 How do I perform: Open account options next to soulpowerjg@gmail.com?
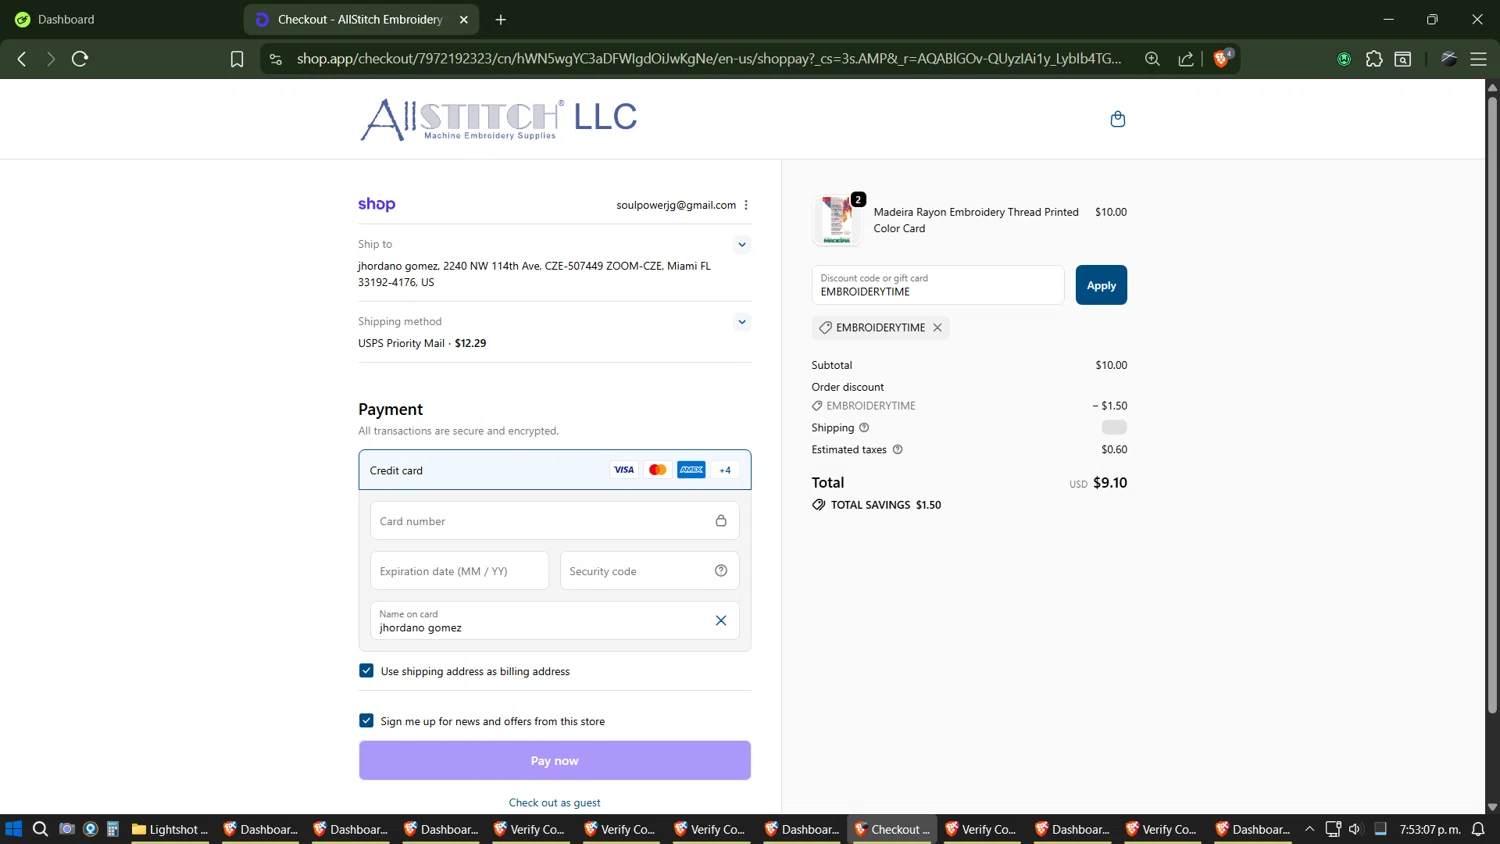coord(746,205)
